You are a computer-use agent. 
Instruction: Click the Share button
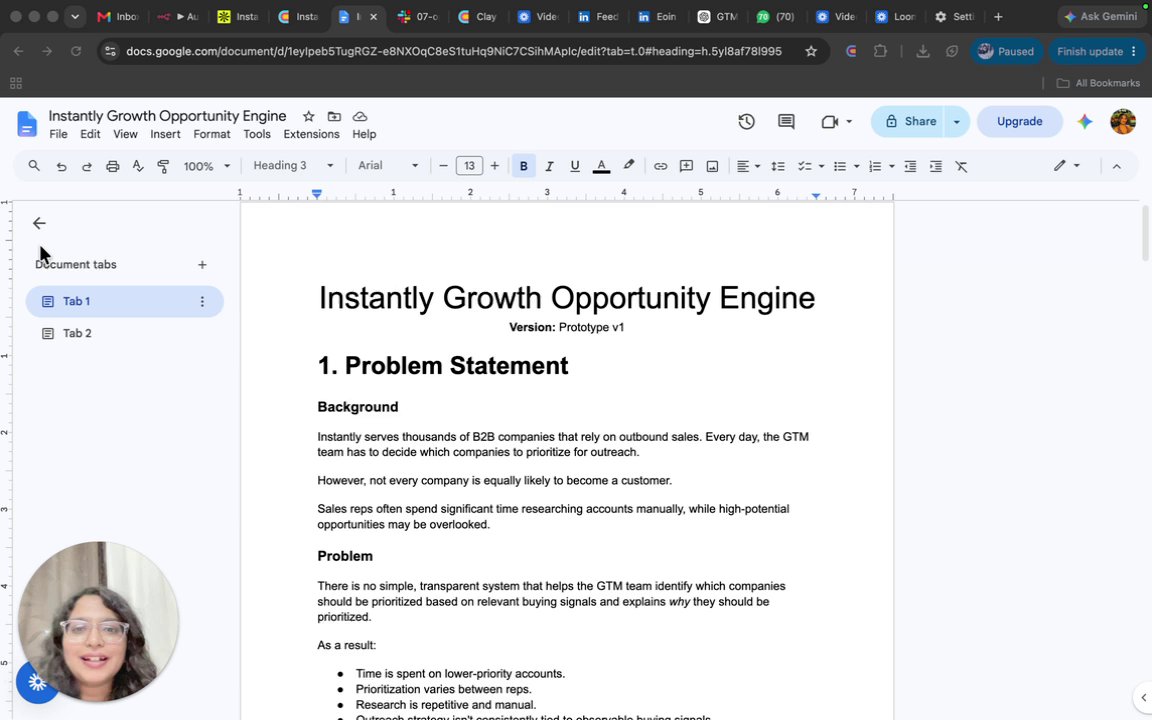(909, 121)
